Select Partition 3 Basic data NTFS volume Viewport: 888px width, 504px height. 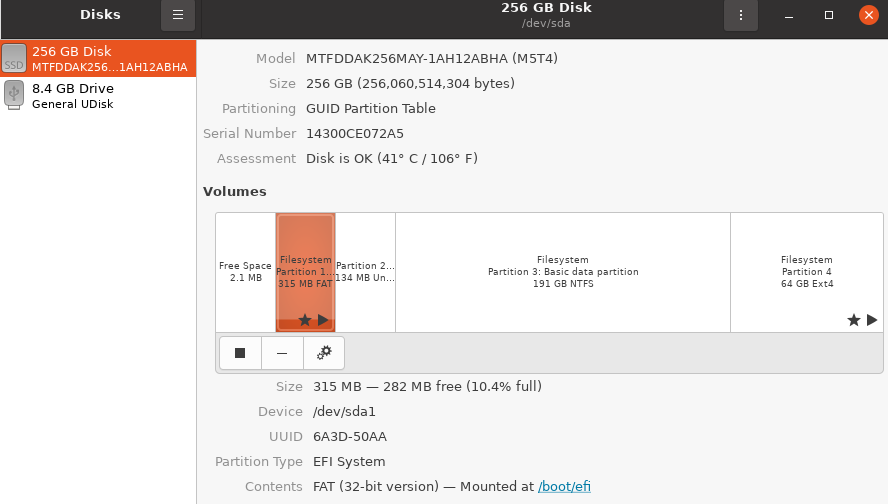563,272
